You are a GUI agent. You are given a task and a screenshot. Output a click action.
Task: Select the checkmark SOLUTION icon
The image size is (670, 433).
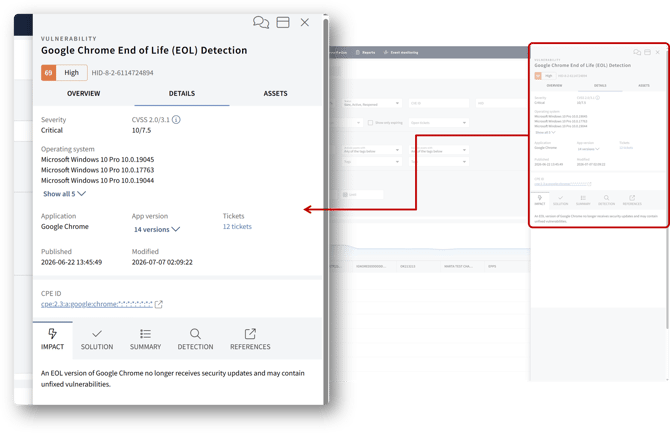click(97, 333)
